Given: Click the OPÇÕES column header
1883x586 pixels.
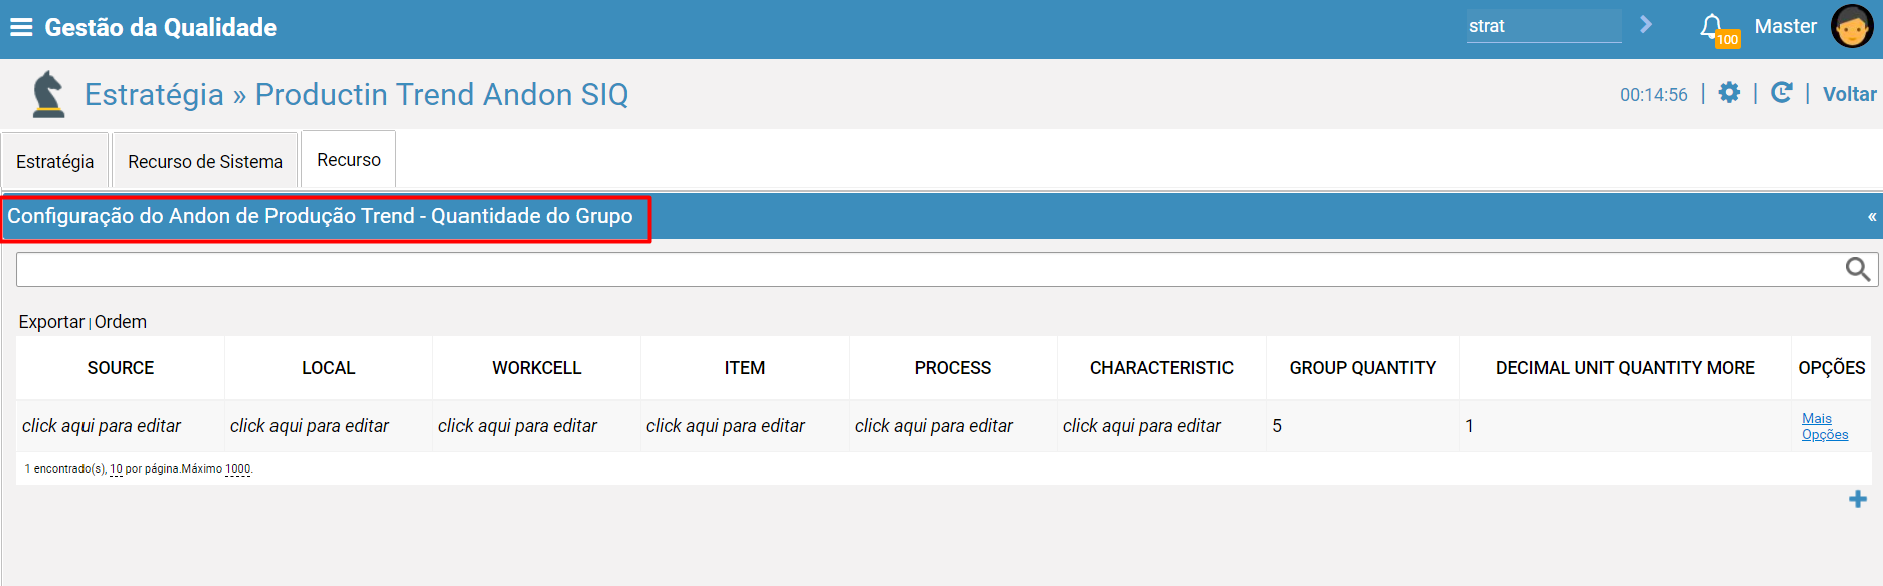Looking at the screenshot, I should pos(1832,368).
